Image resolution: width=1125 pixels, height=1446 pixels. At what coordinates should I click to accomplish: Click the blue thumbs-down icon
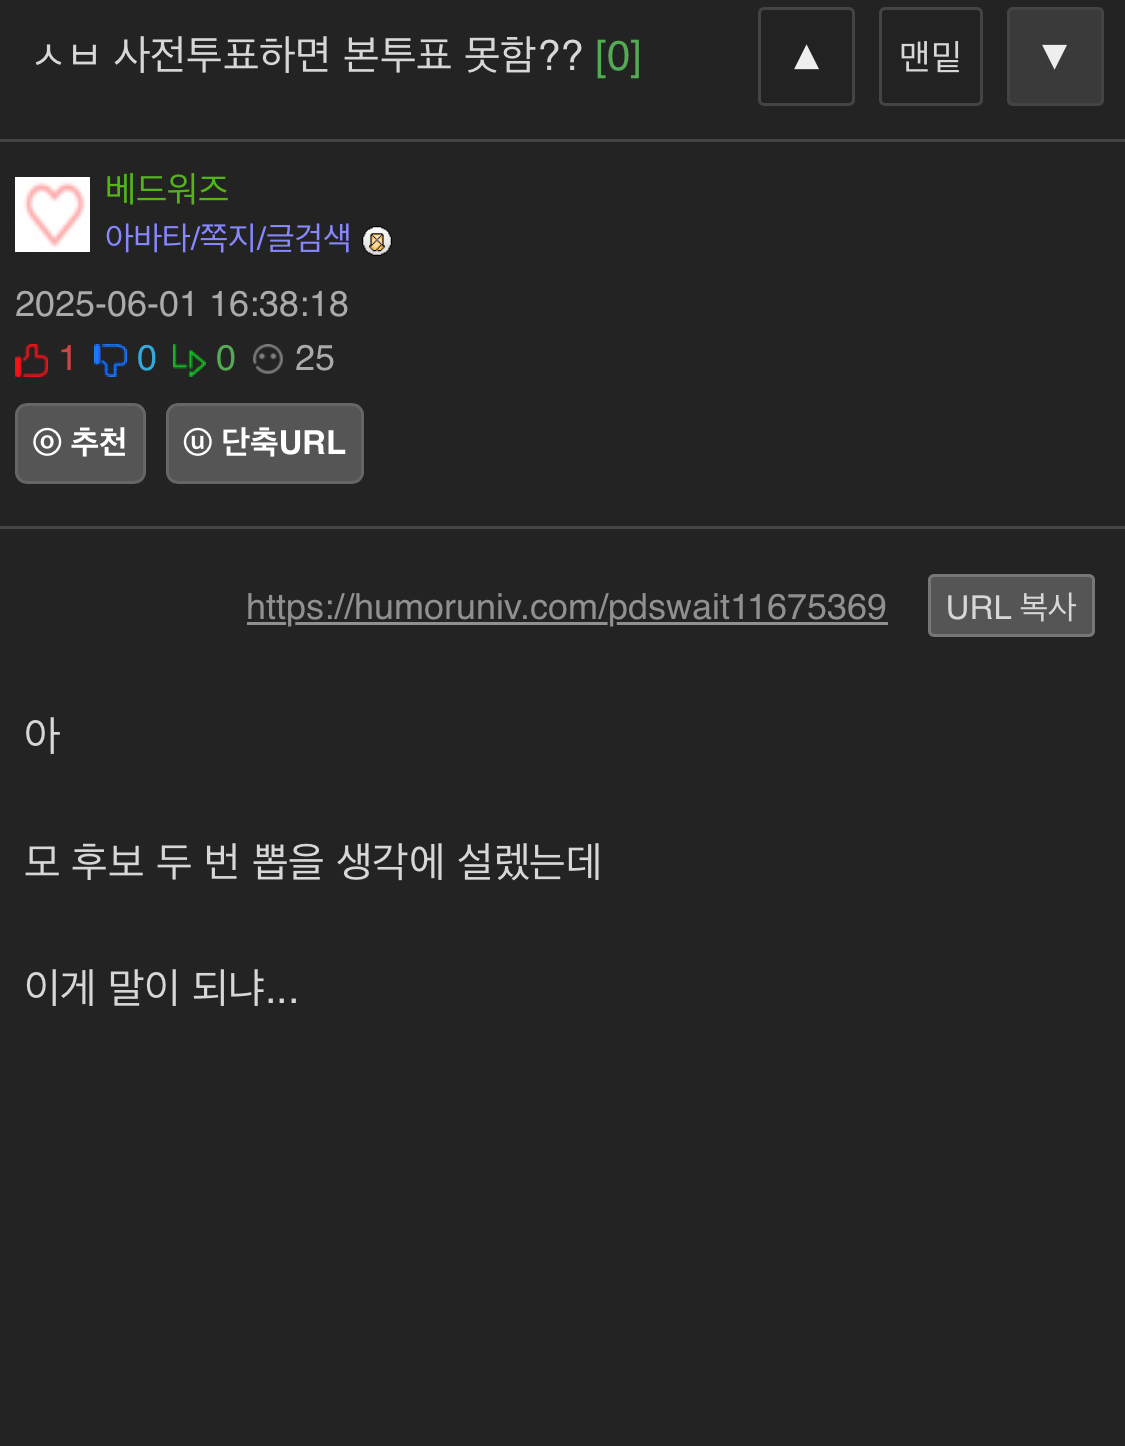tap(110, 359)
